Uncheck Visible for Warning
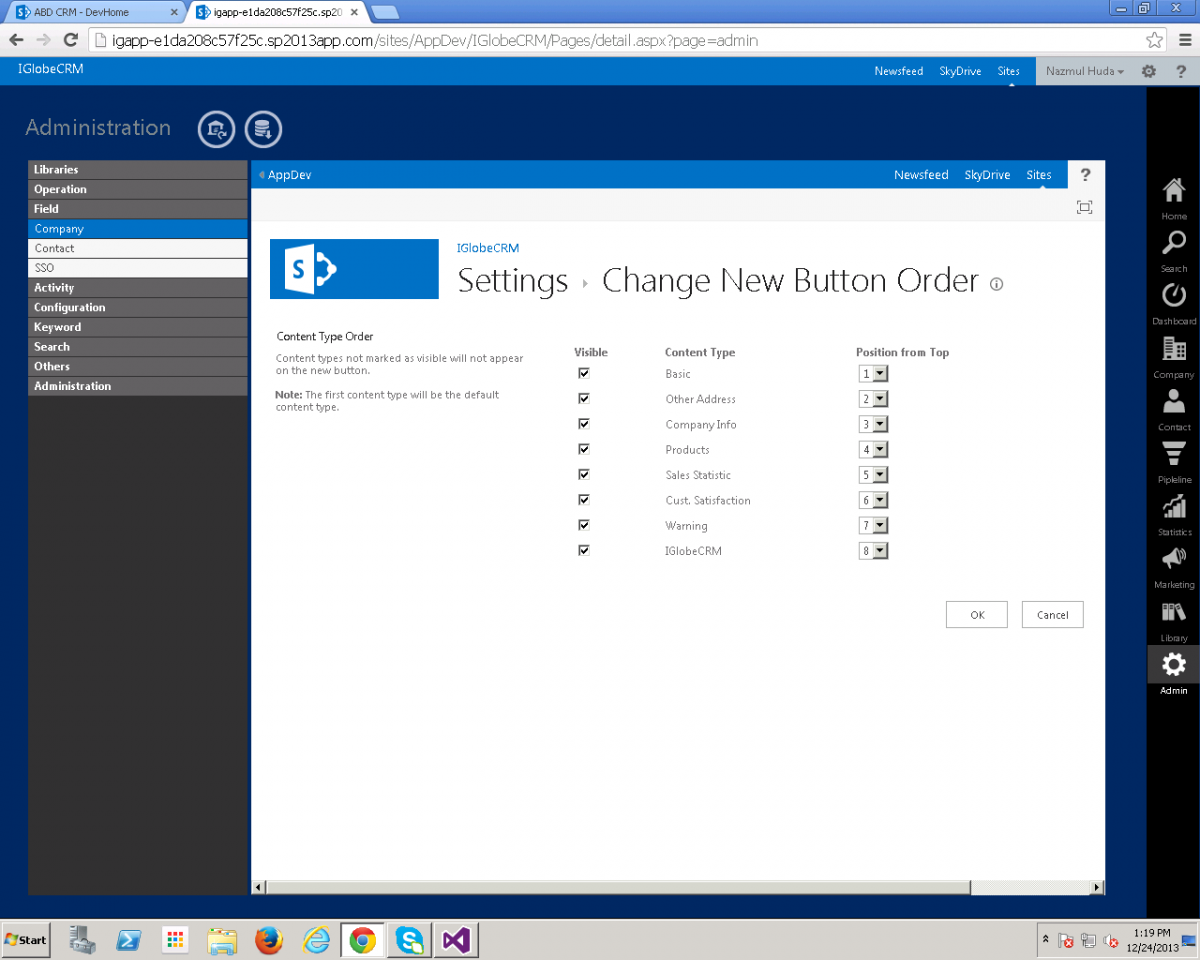 [584, 525]
